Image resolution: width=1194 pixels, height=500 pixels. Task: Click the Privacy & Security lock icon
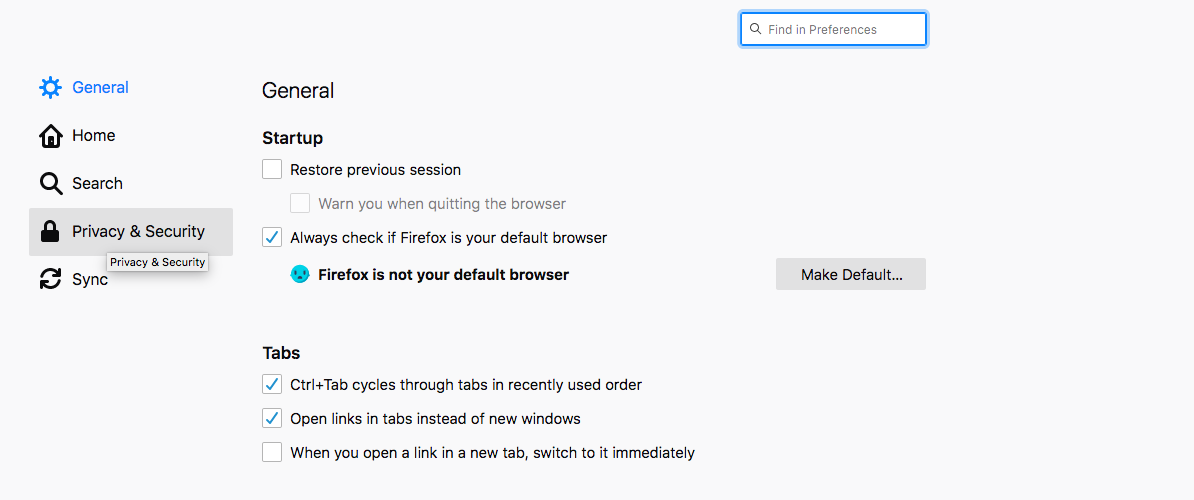(50, 231)
